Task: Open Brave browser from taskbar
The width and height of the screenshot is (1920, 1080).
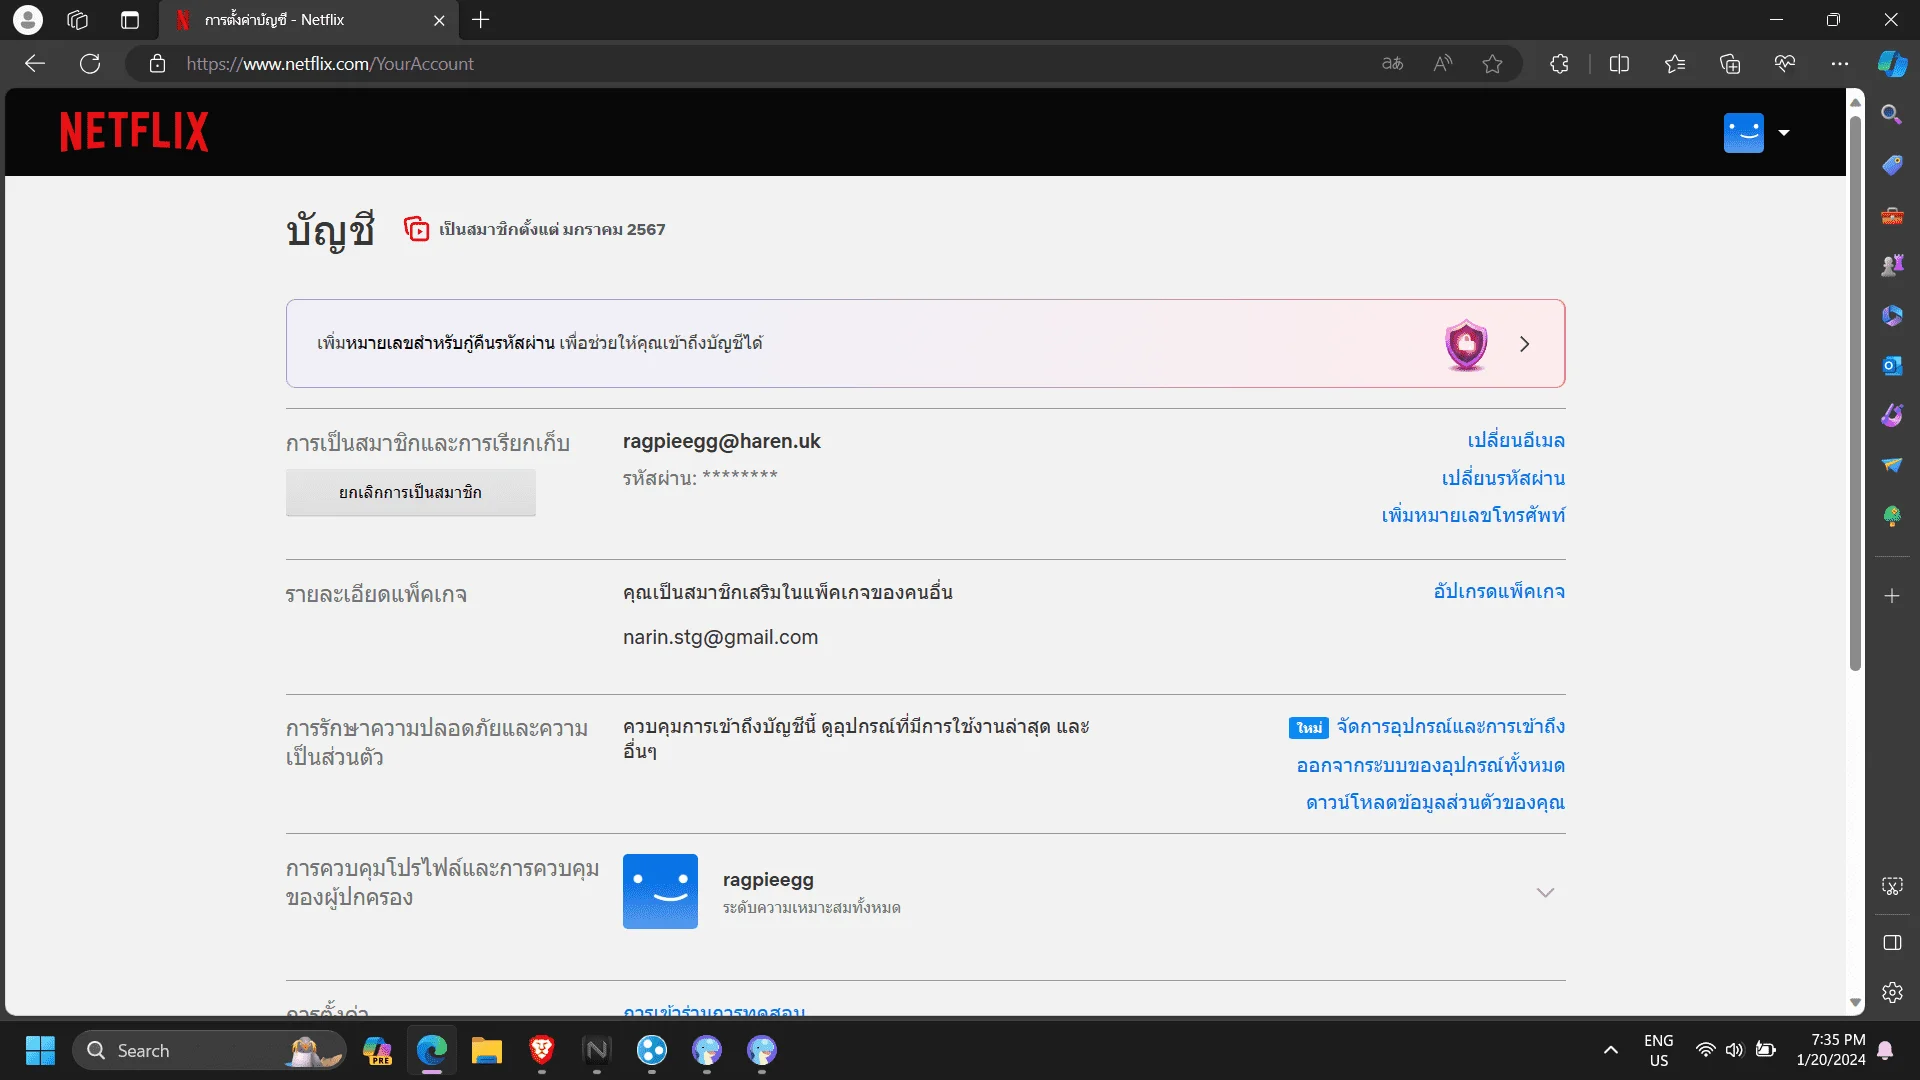Action: (x=542, y=1050)
